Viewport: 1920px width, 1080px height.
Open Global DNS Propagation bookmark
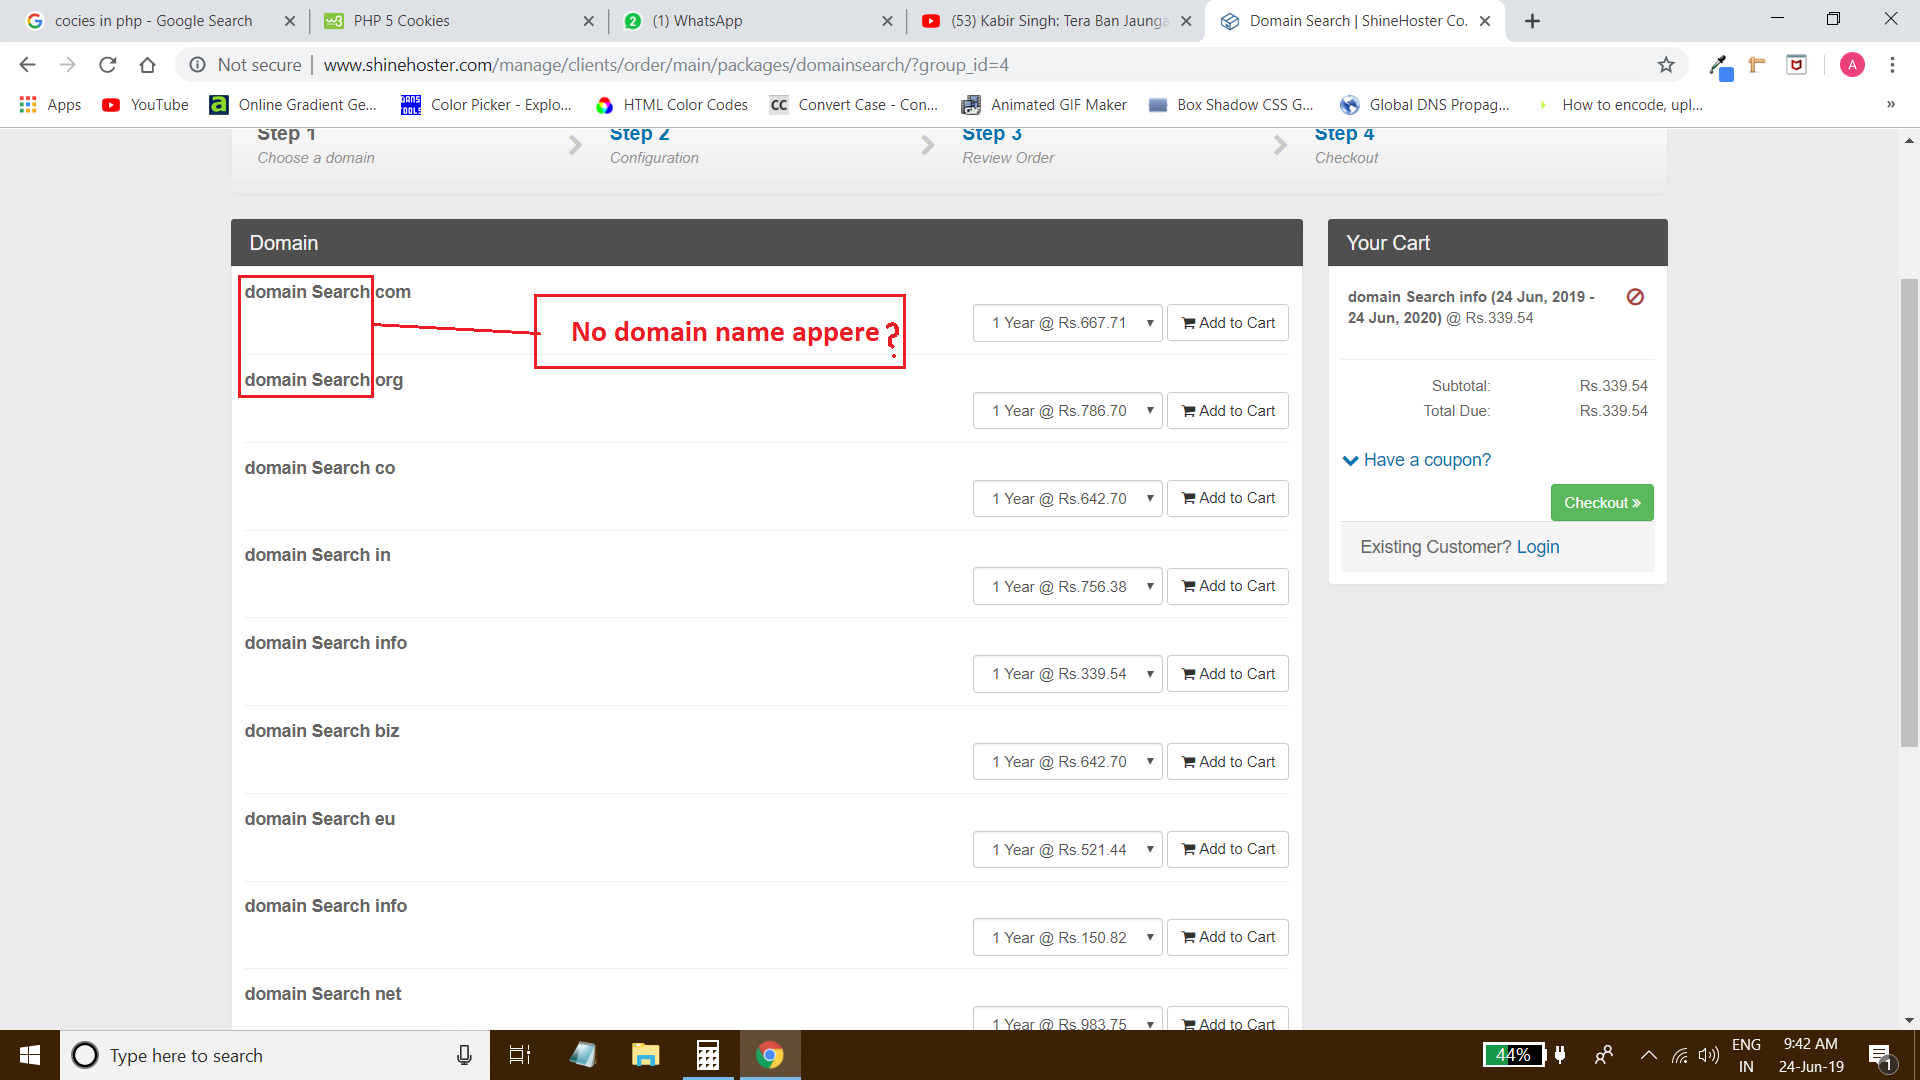click(1425, 105)
